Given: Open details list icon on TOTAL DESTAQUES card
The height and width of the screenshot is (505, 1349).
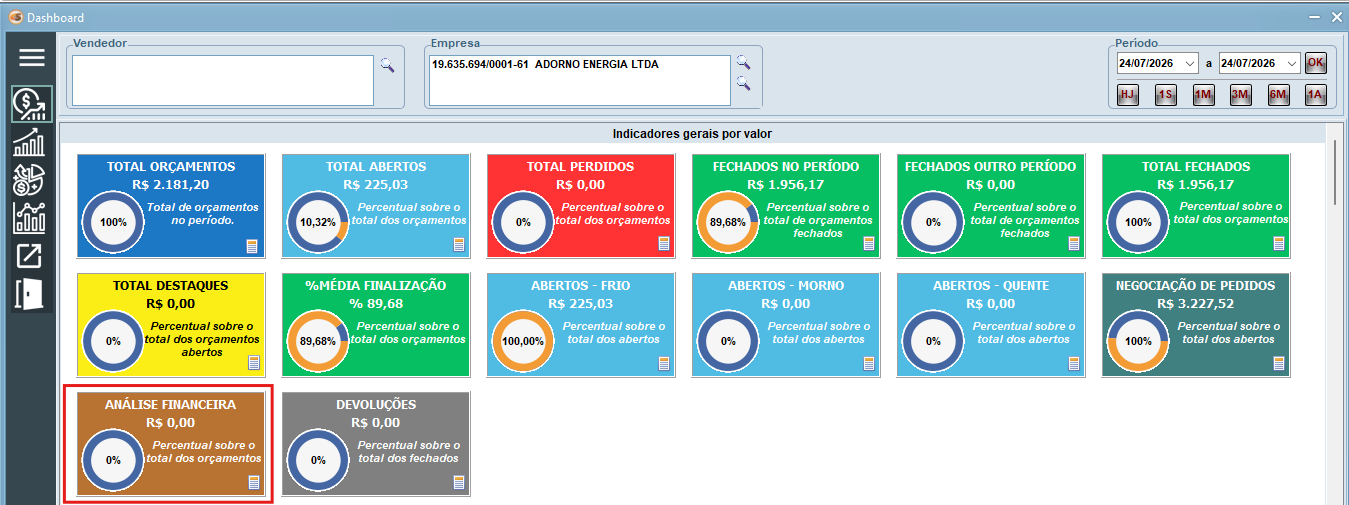Looking at the screenshot, I should (253, 363).
